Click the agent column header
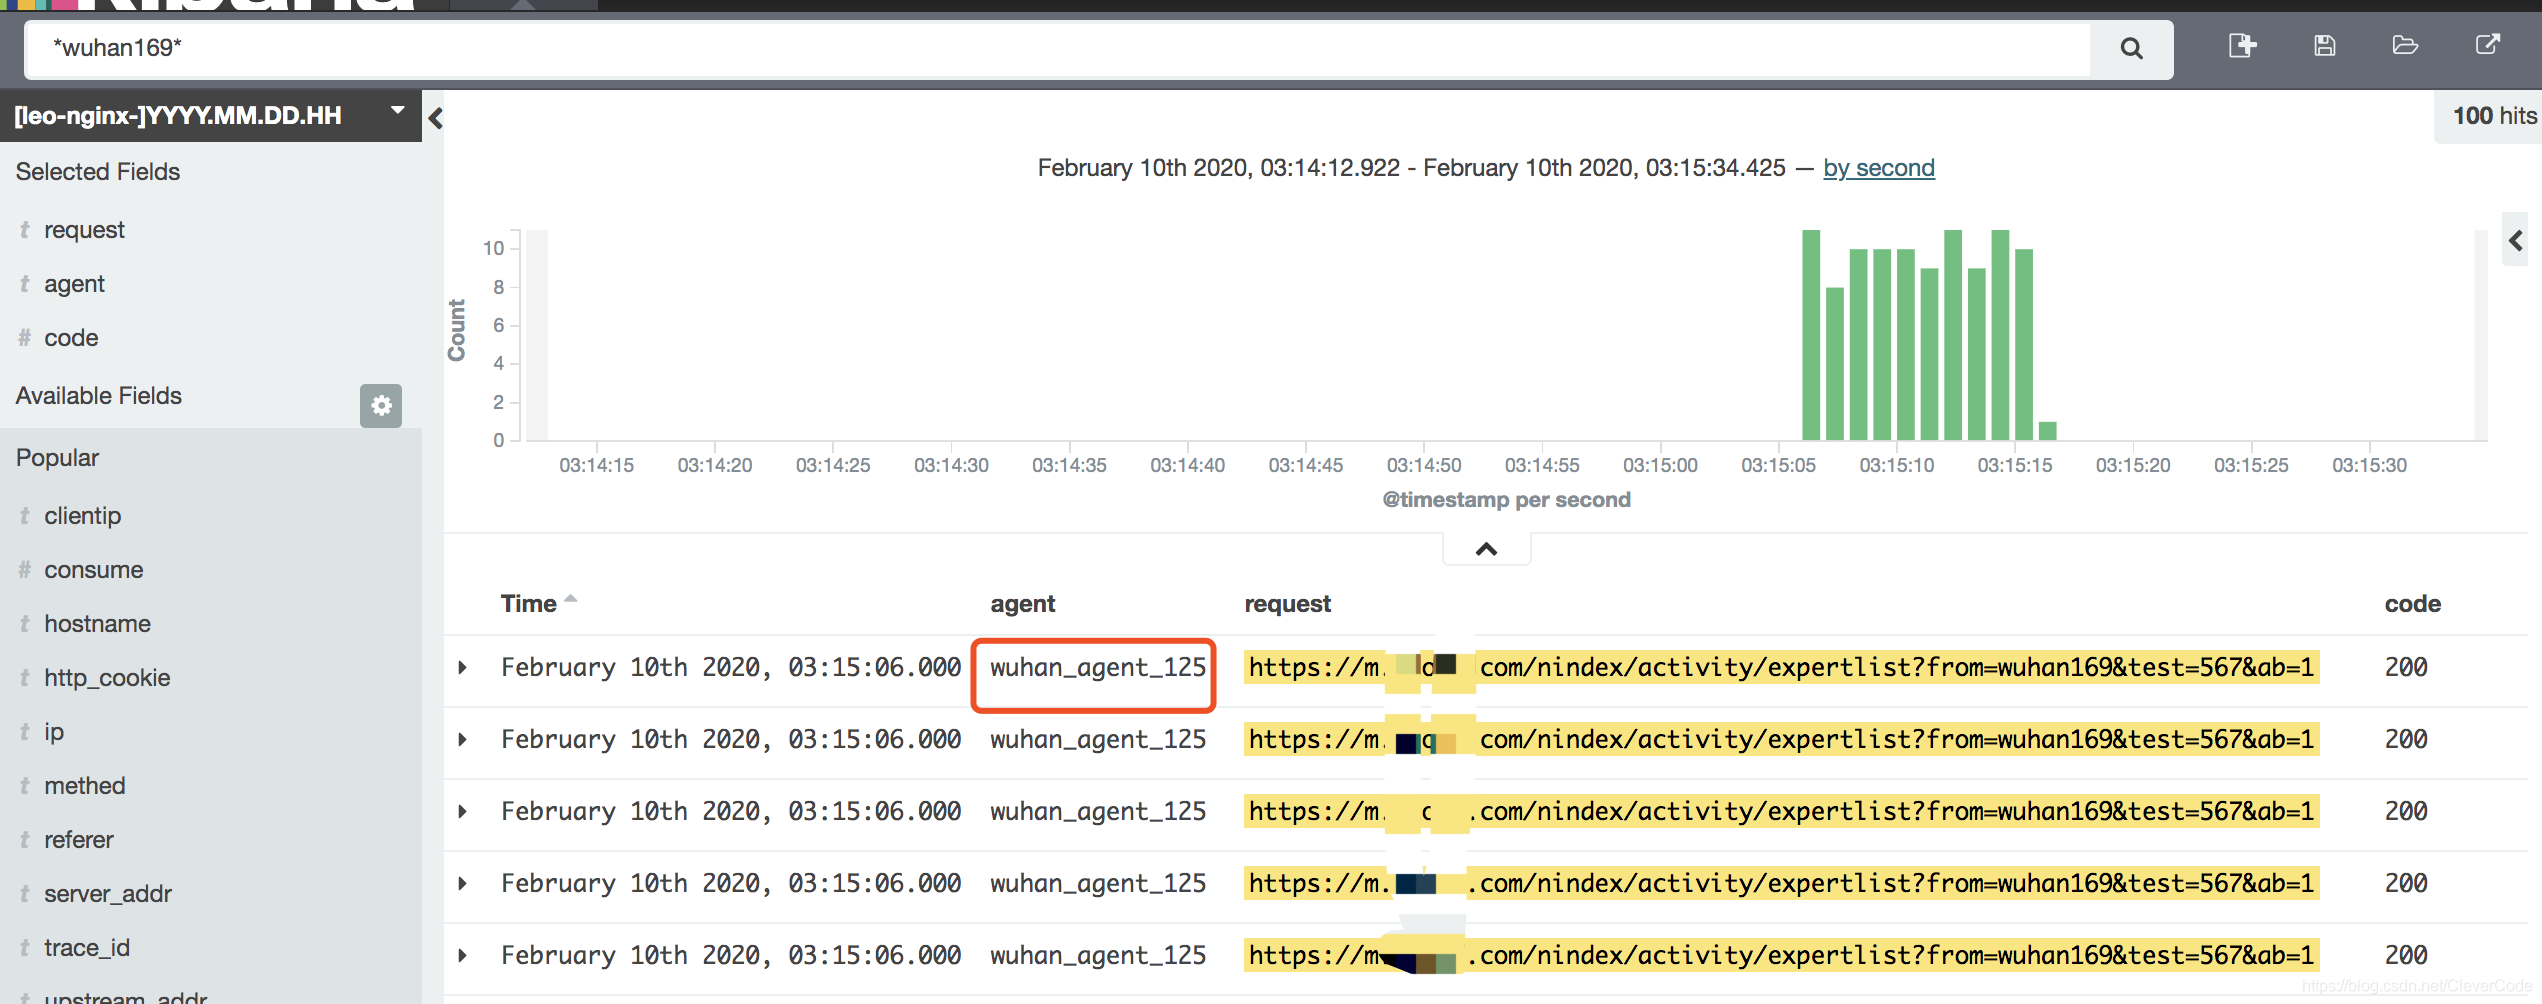 point(1023,604)
